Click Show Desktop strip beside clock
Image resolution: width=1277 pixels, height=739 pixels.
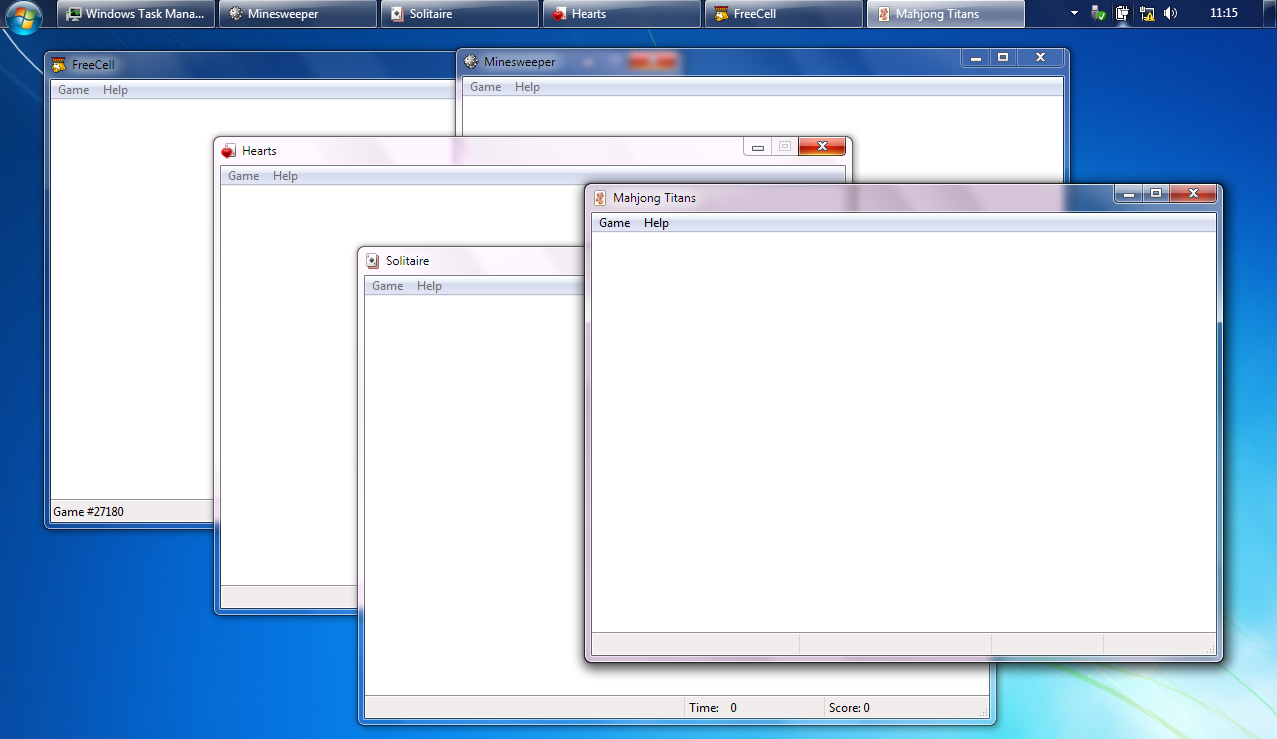[1270, 14]
